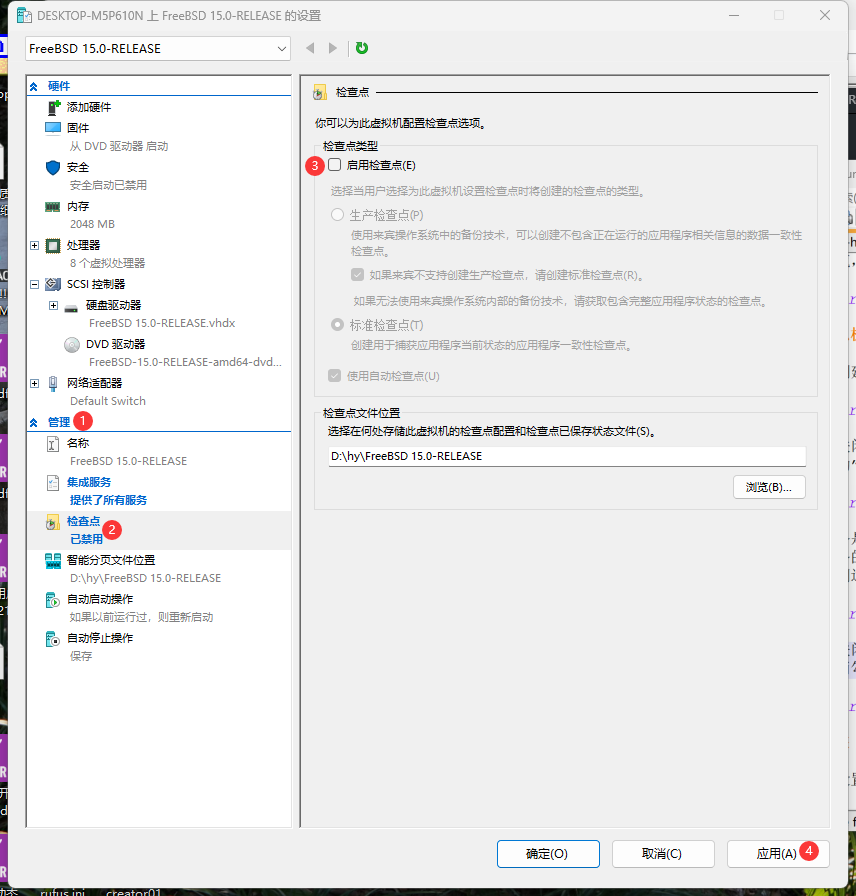Open 添加硬件 settings page
856x896 pixels.
89,107
